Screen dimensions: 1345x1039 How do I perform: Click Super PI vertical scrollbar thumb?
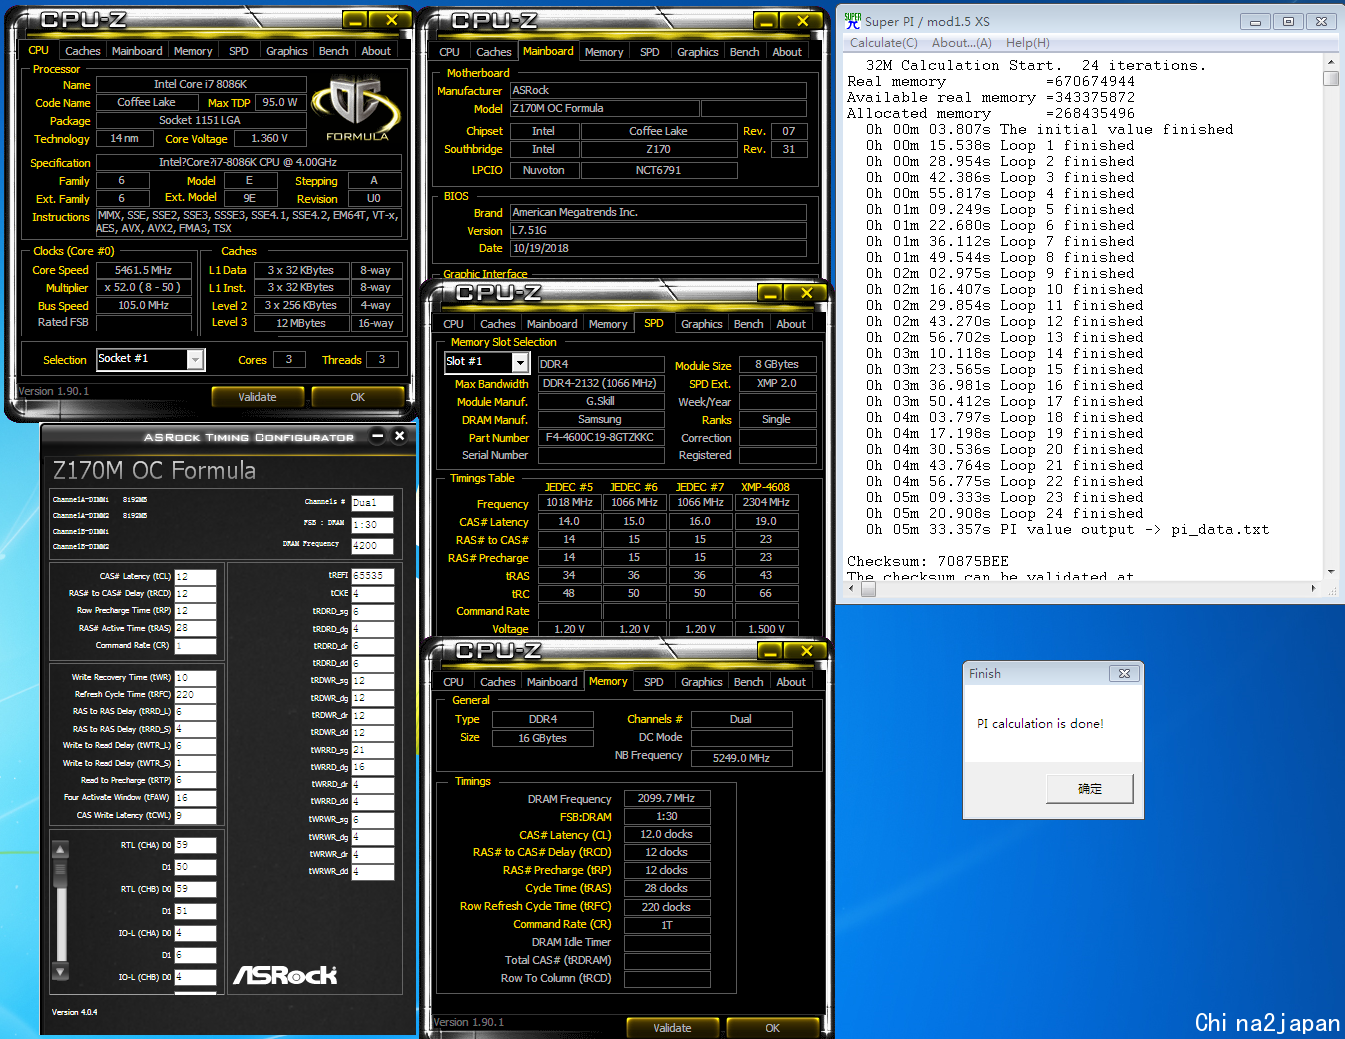tap(1331, 78)
